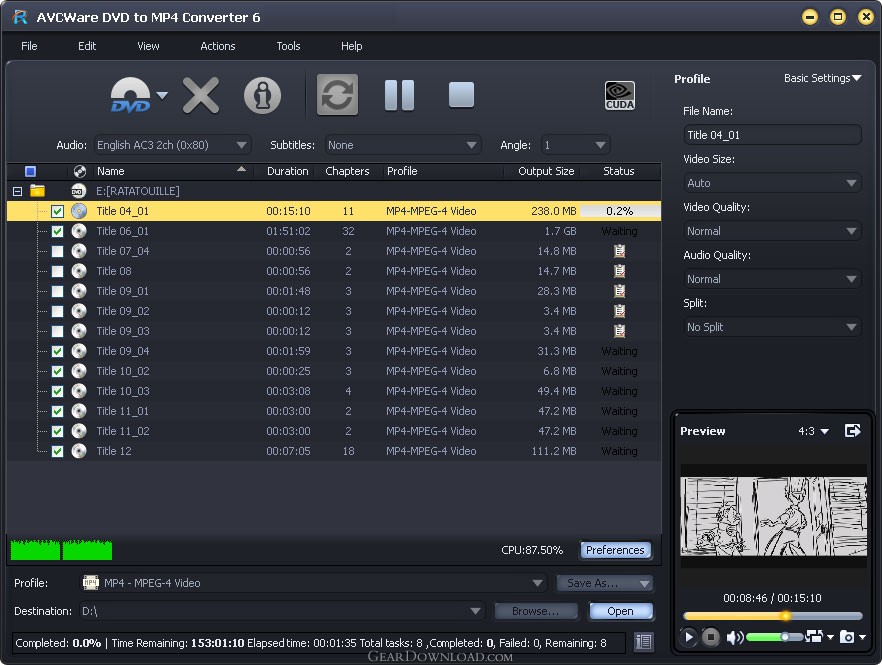Pause the conversion
The height and width of the screenshot is (665, 882).
(399, 95)
